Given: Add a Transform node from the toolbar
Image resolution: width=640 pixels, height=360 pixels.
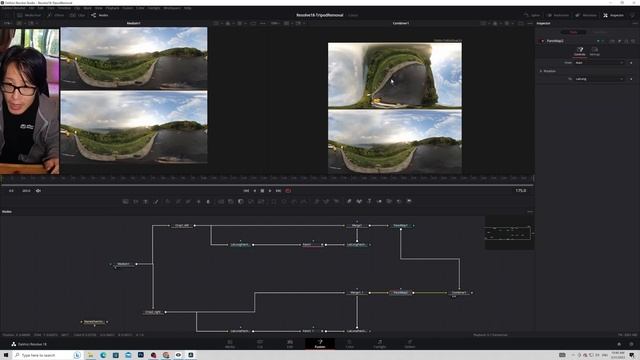Looking at the screenshot, I should [x=261, y=201].
